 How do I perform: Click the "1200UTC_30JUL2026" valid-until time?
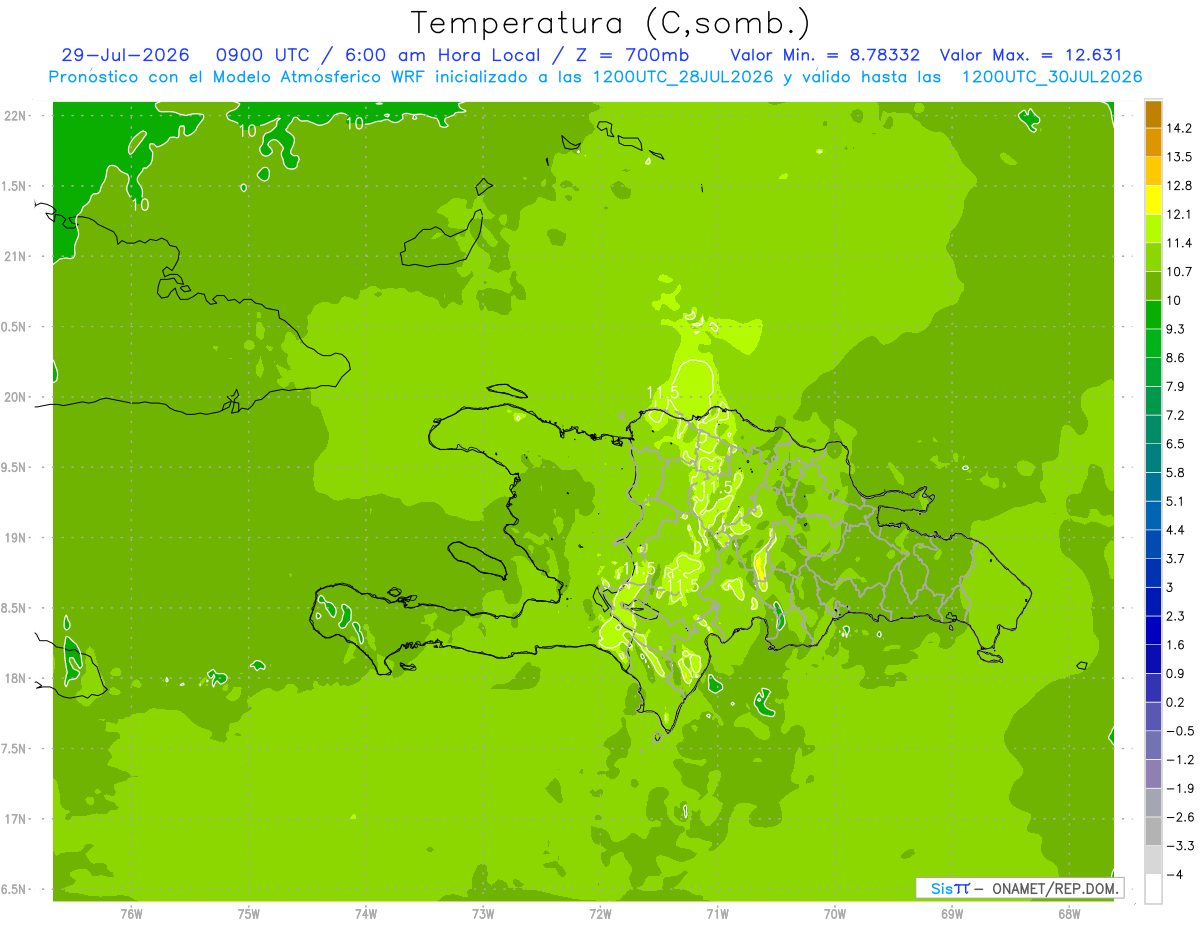click(1052, 77)
